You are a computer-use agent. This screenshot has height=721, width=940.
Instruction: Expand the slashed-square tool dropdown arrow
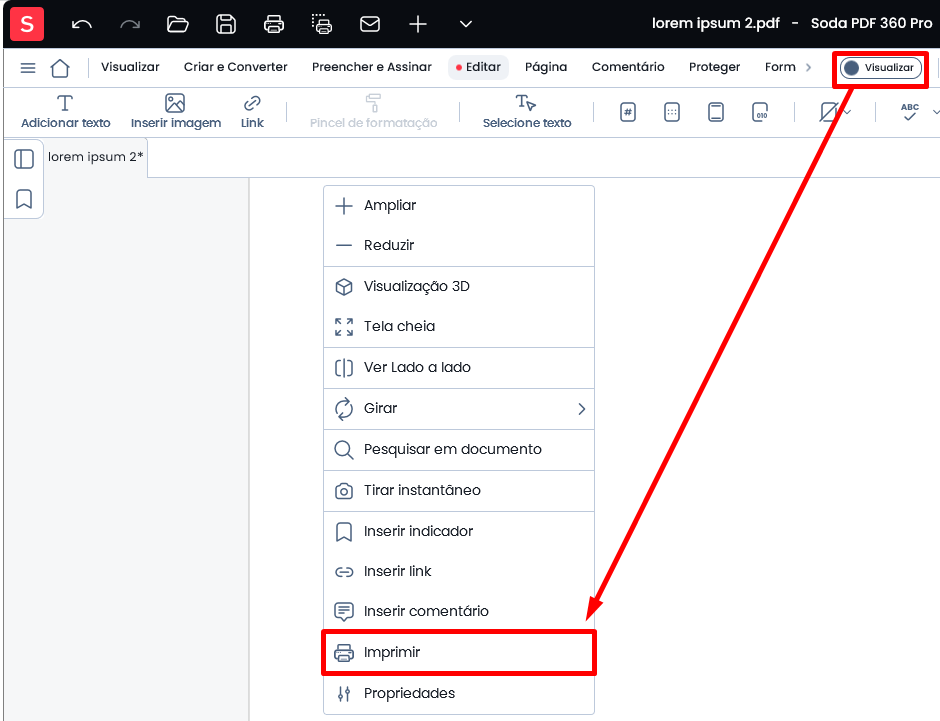point(847,112)
